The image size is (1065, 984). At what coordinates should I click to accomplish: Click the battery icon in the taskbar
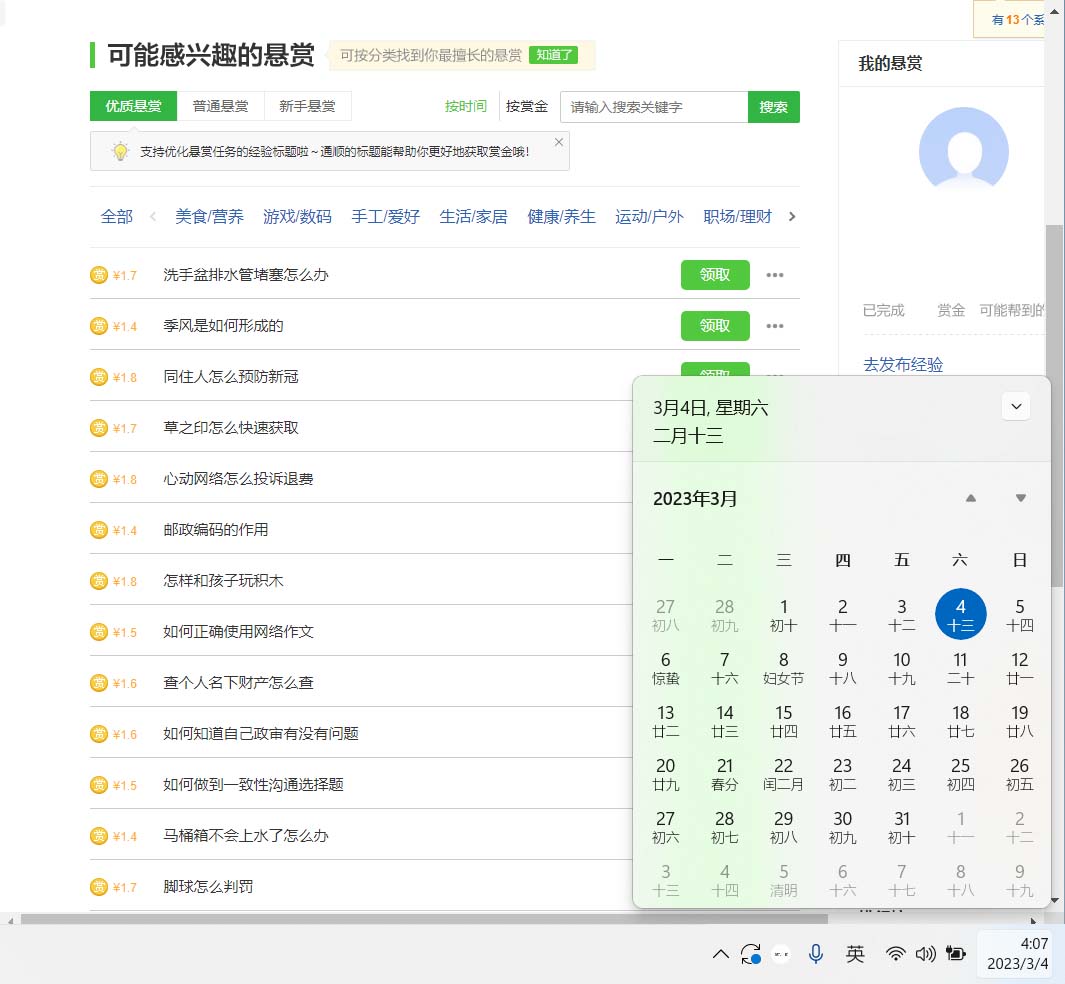pyautogui.click(x=955, y=954)
